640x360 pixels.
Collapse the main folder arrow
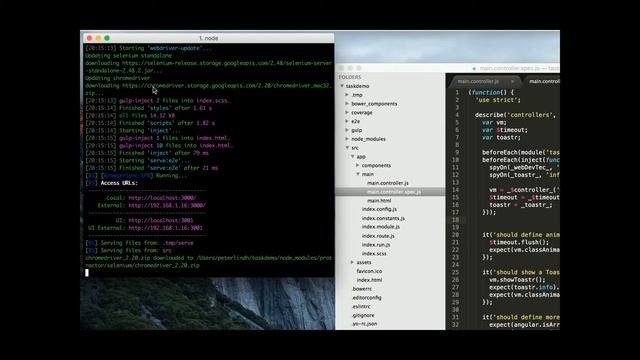click(358, 174)
